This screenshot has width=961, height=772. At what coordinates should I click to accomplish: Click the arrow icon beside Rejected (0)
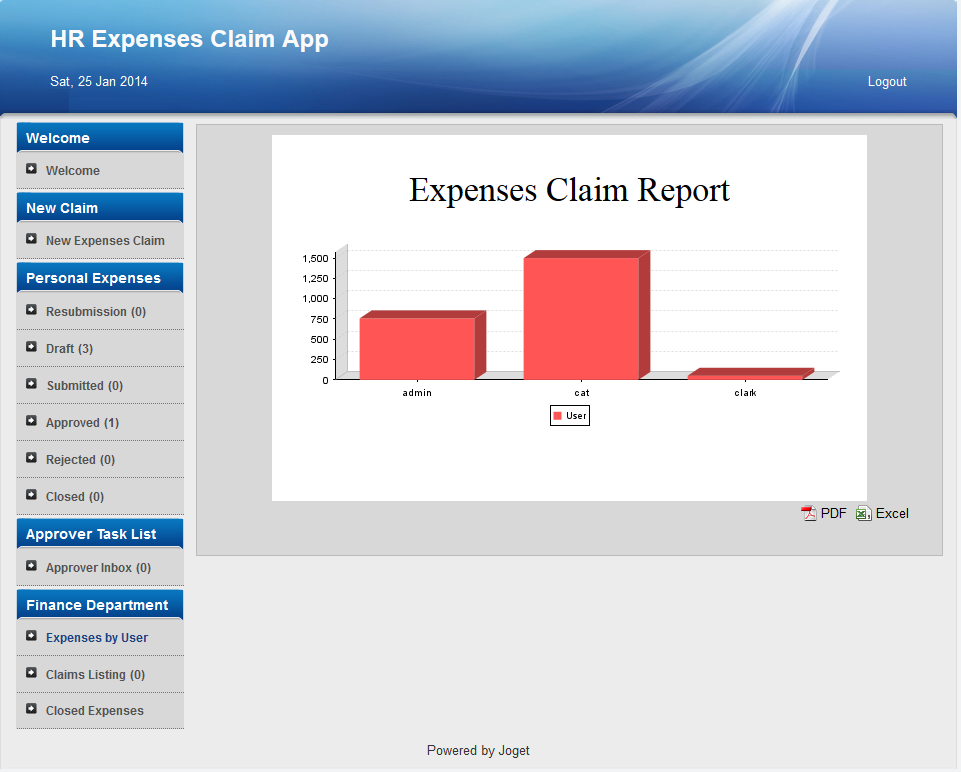click(x=31, y=458)
